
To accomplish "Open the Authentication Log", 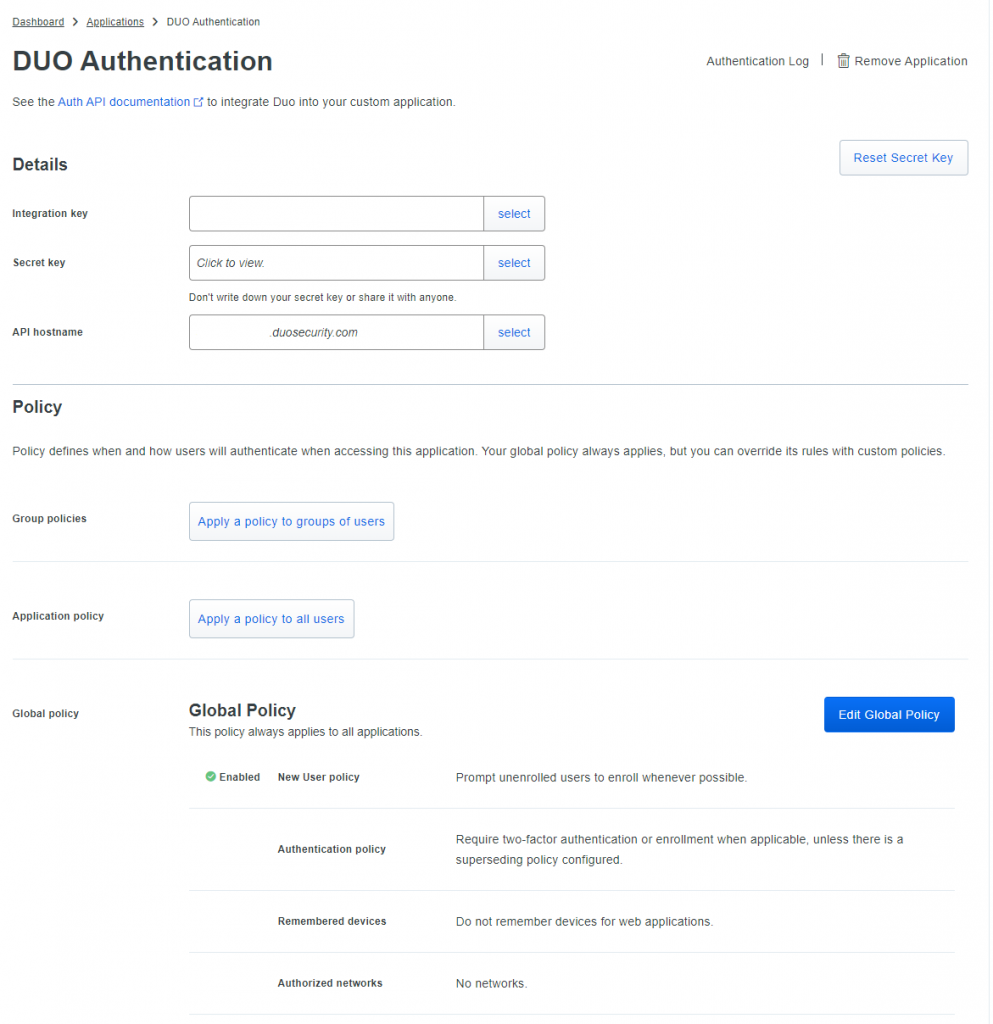I will coord(757,61).
